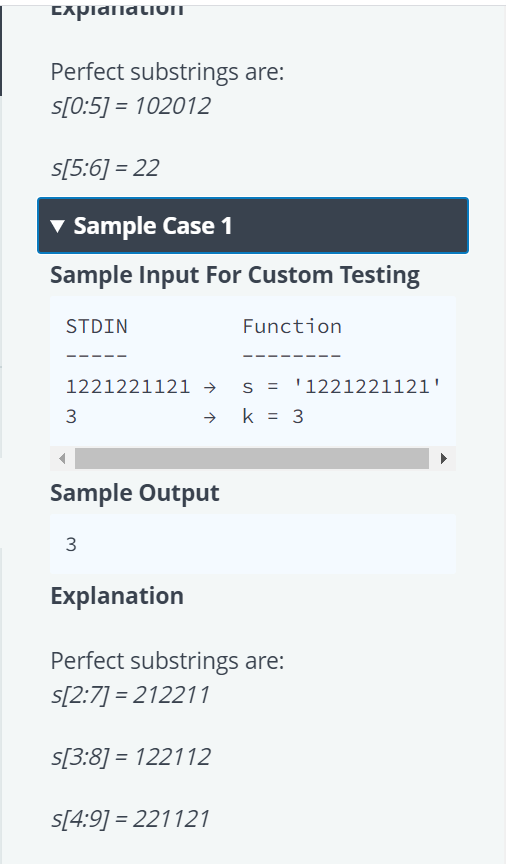Image resolution: width=506 pixels, height=864 pixels.
Task: Click the k = 3 line
Action: pyautogui.click(x=273, y=417)
